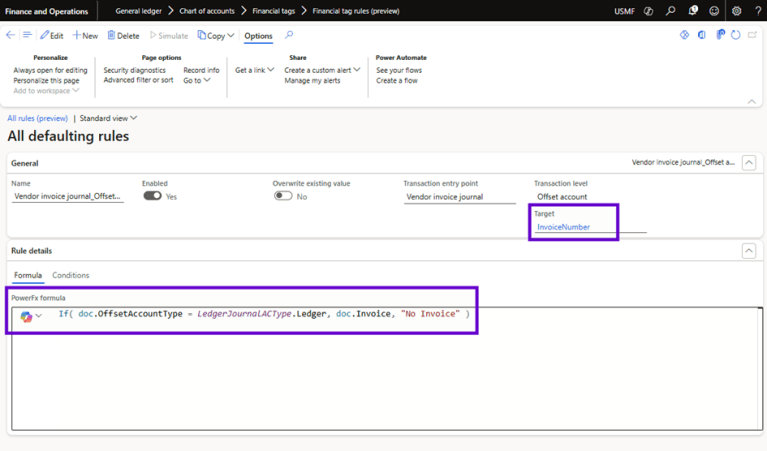
Task: Delete the current rule
Action: 123,35
